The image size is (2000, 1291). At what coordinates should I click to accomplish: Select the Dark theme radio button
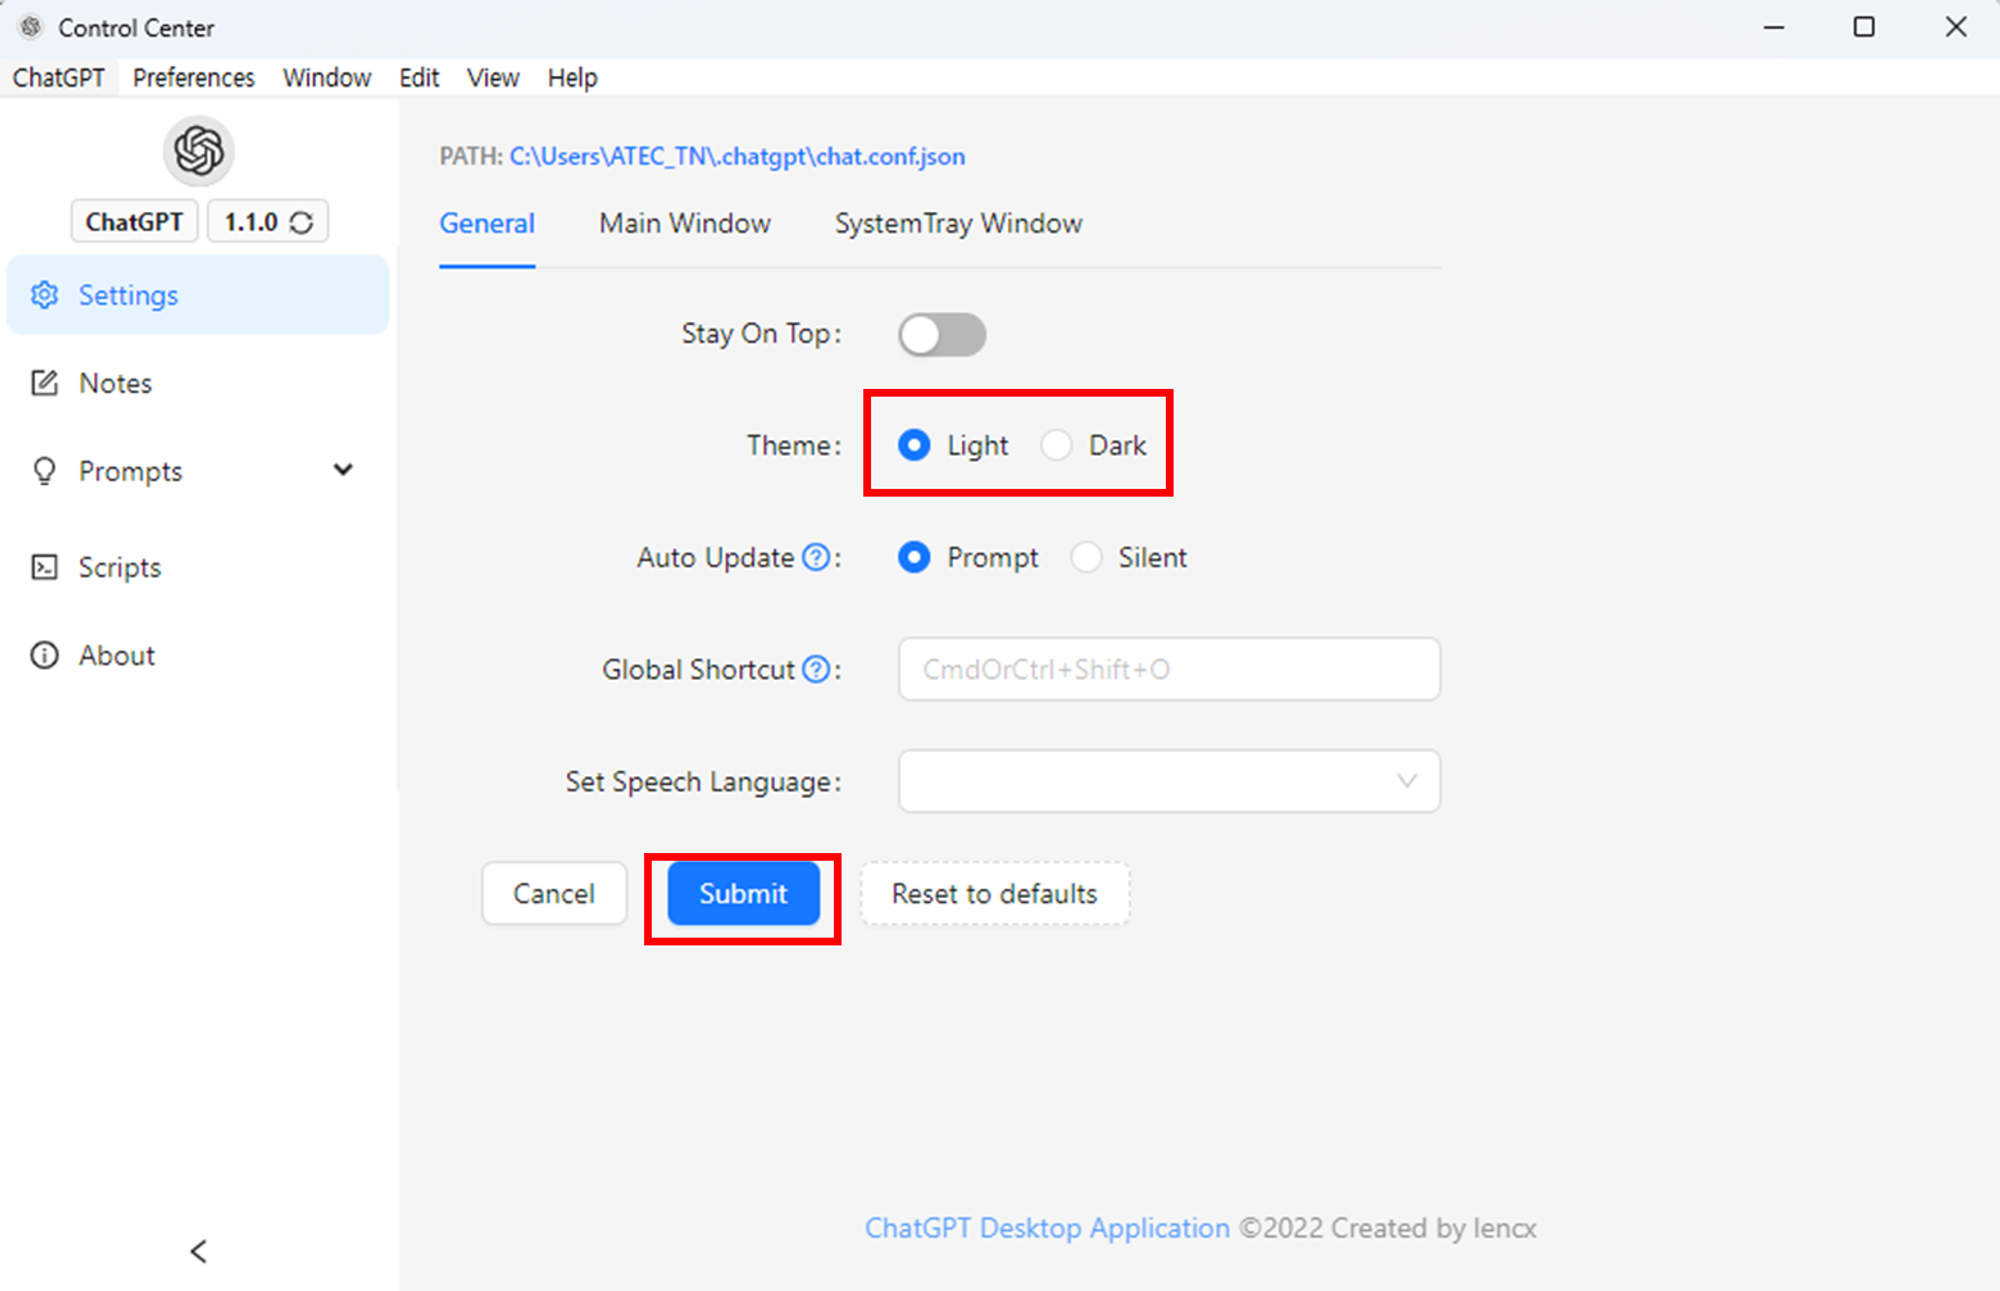pos(1056,445)
